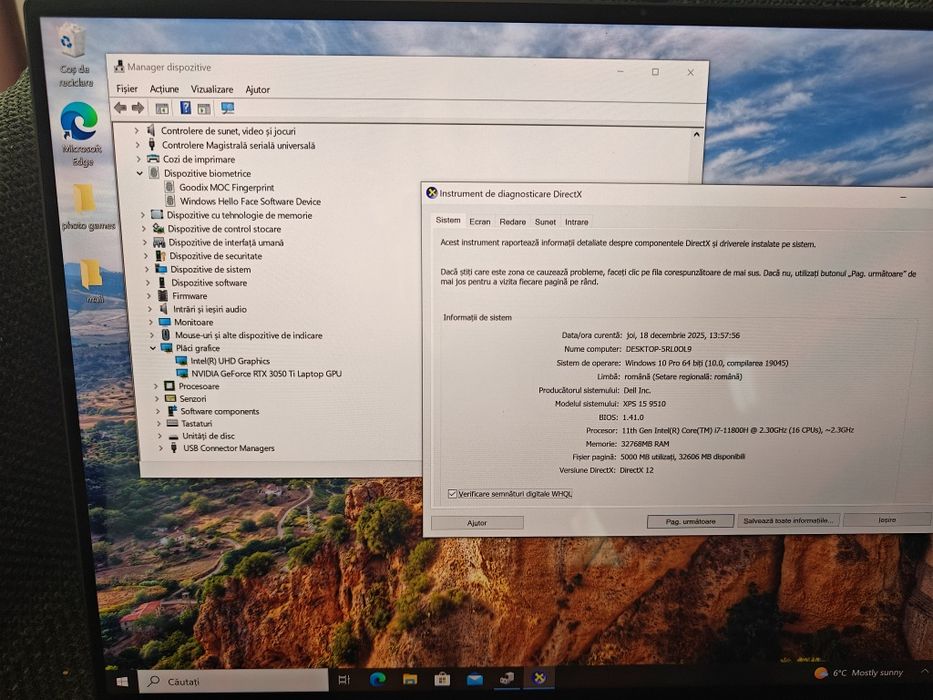
Task: Click the Back arrow in Device Manager toolbar
Action: tap(120, 108)
